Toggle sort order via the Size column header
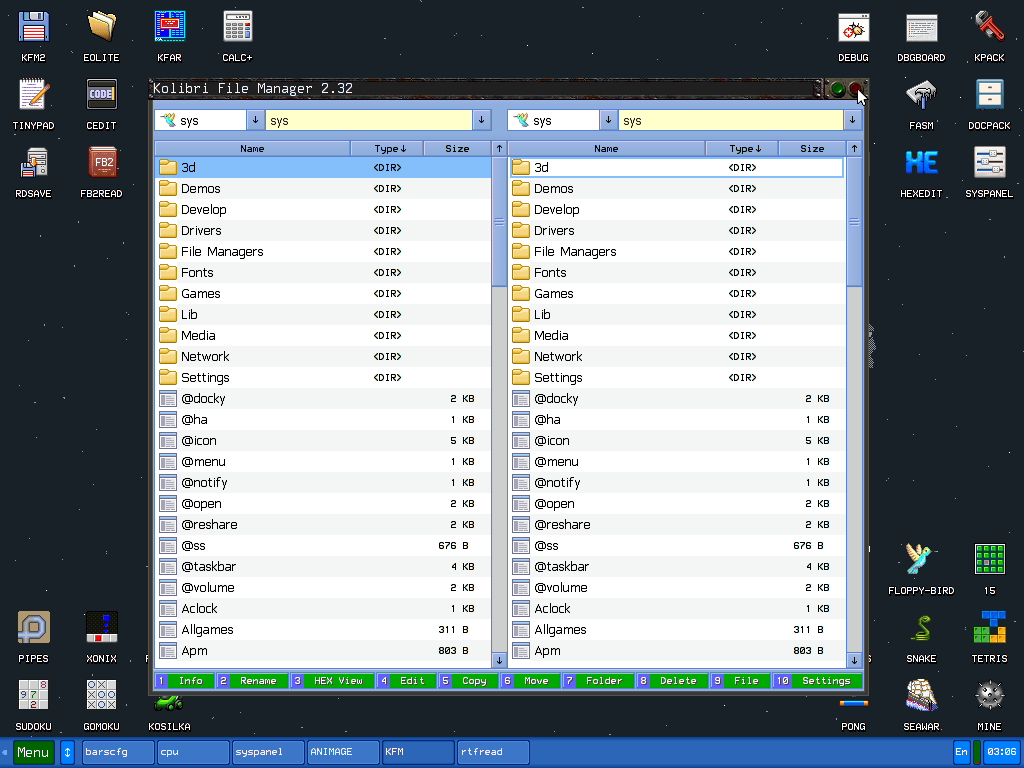The height and width of the screenshot is (768, 1024). point(457,147)
